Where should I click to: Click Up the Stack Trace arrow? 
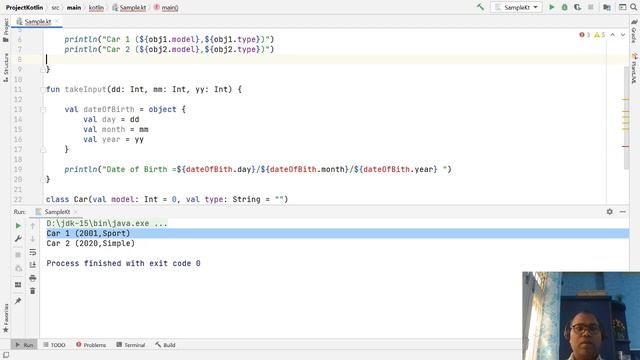[33, 226]
